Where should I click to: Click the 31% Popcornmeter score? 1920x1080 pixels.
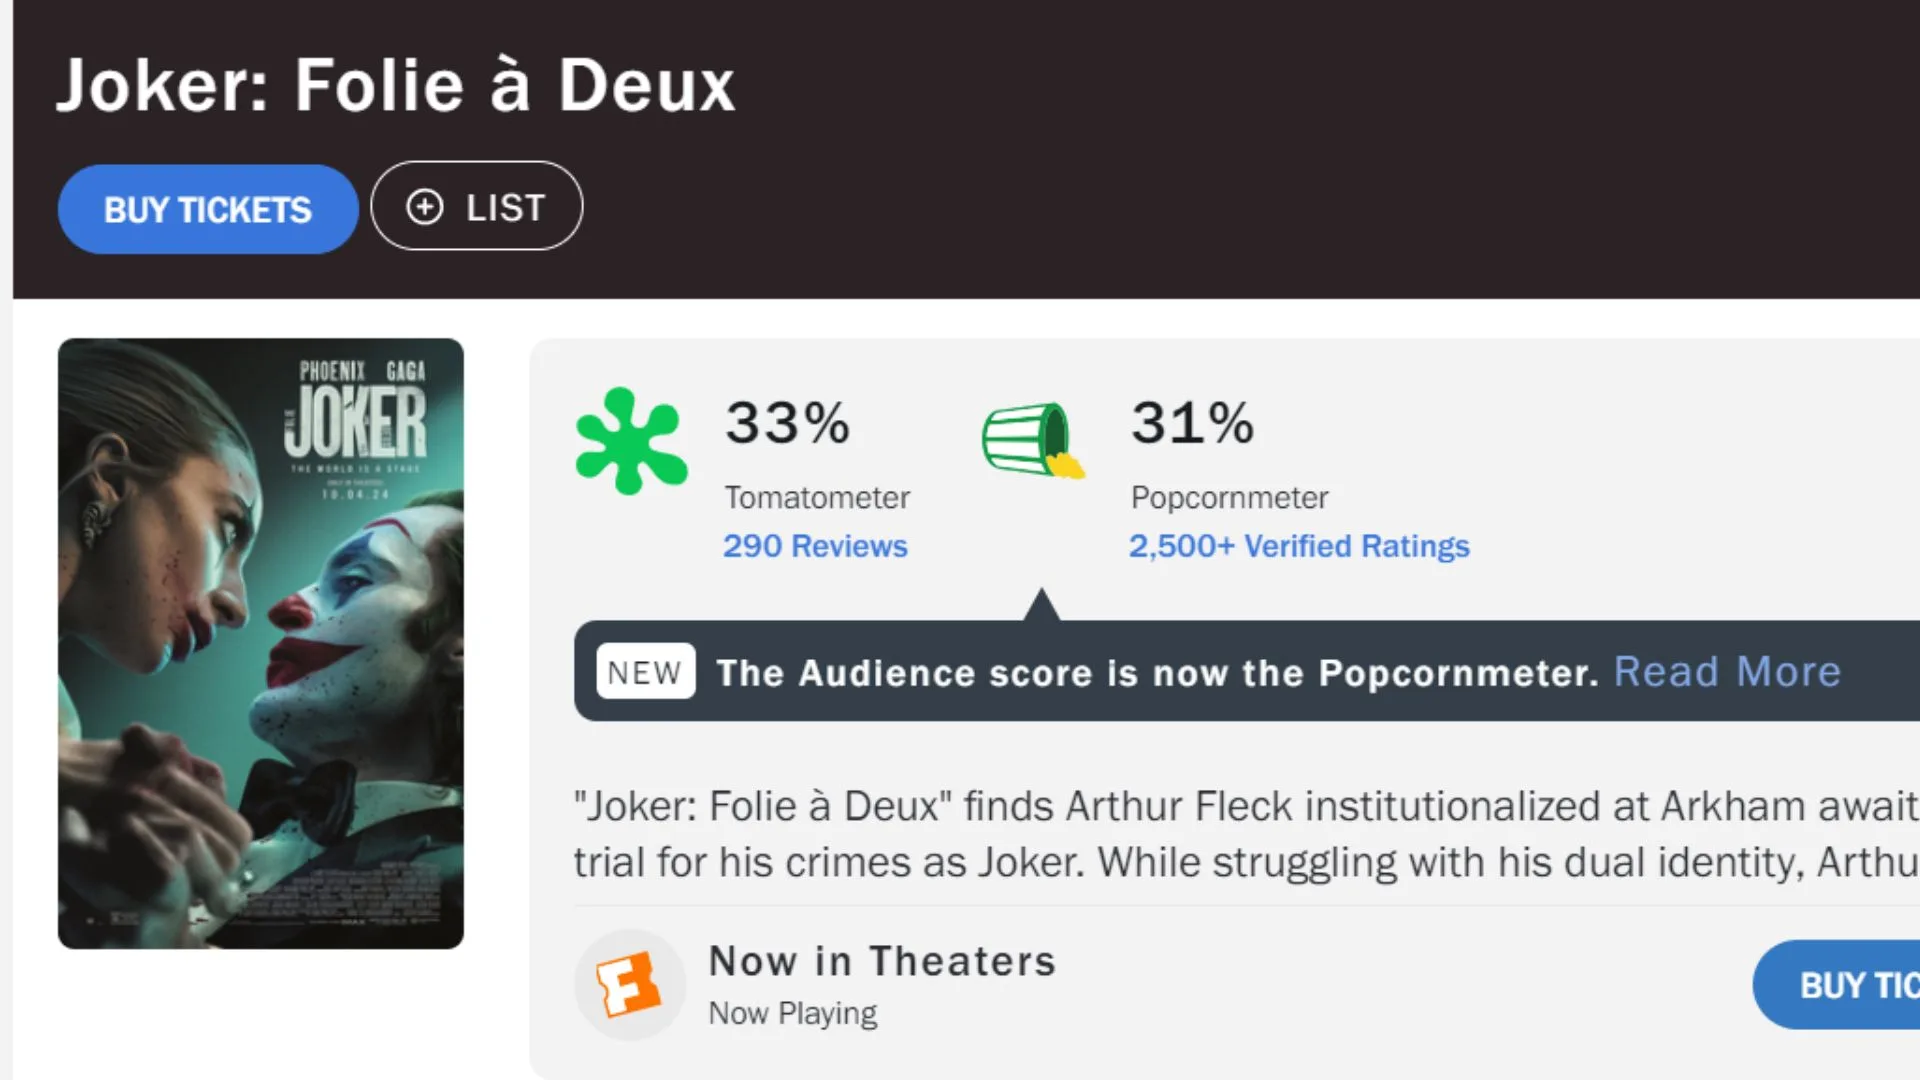1193,423
